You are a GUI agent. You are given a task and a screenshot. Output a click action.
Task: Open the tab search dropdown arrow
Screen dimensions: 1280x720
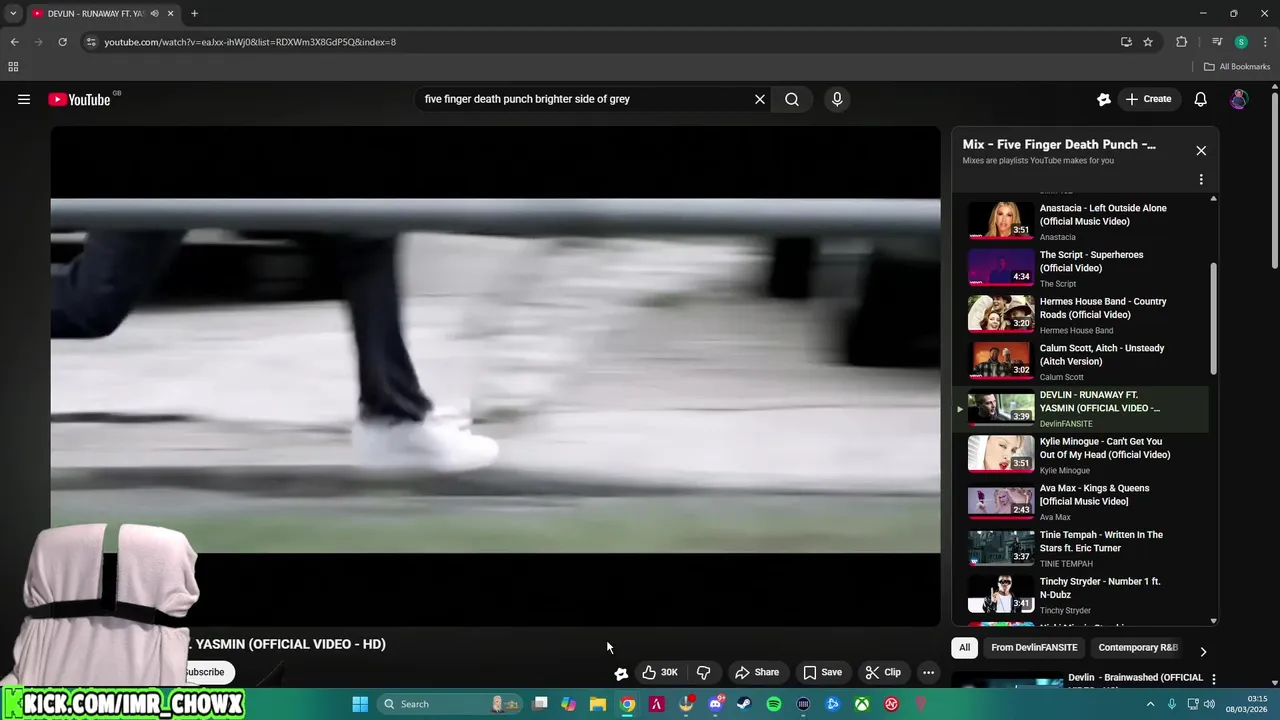pos(13,14)
